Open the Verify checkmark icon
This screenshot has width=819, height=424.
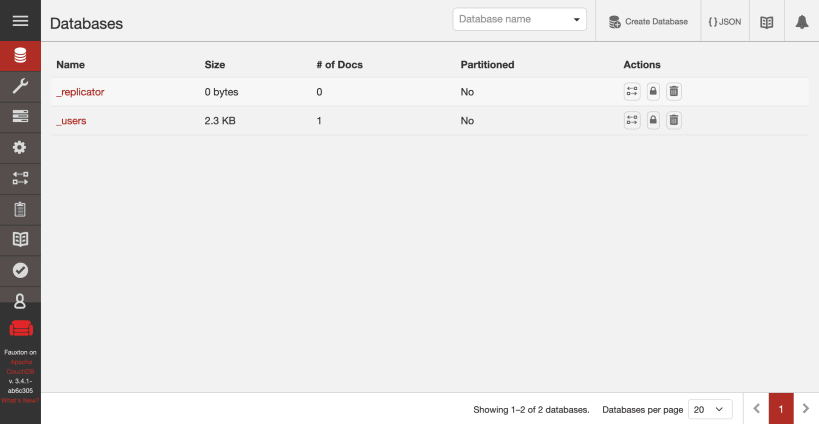tap(20, 269)
